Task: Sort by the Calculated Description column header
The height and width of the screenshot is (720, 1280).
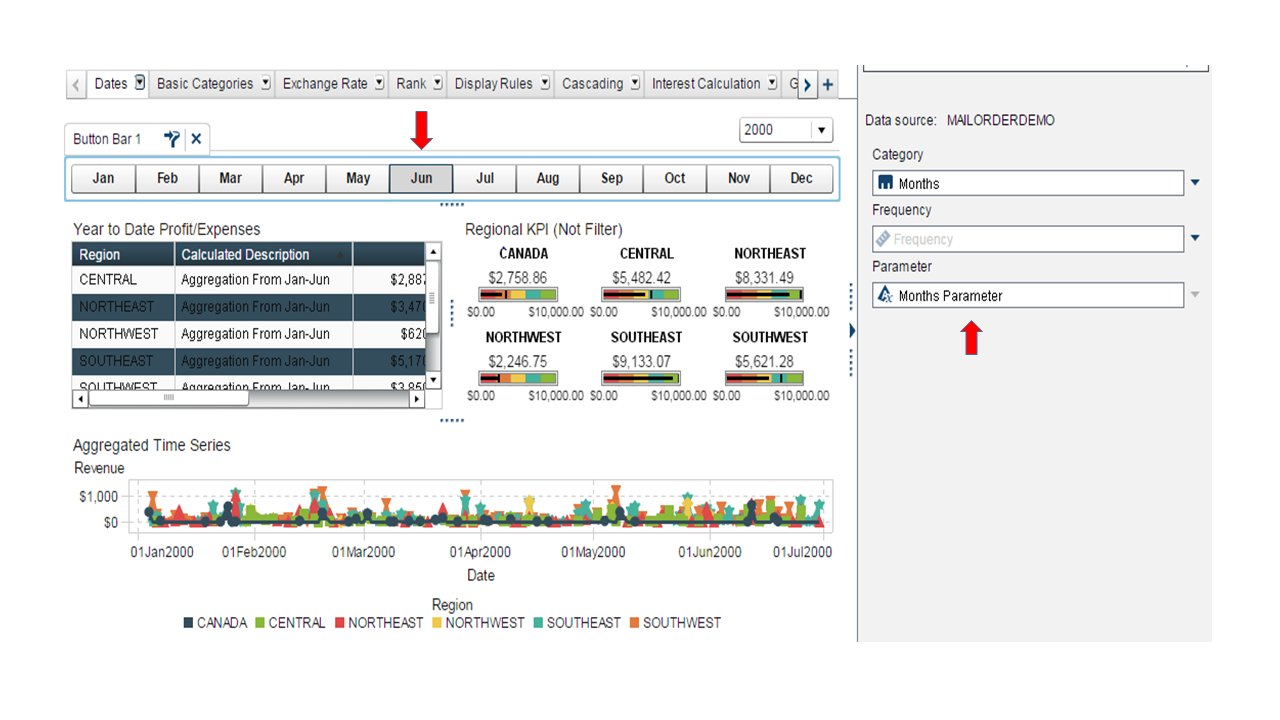Action: 245,255
